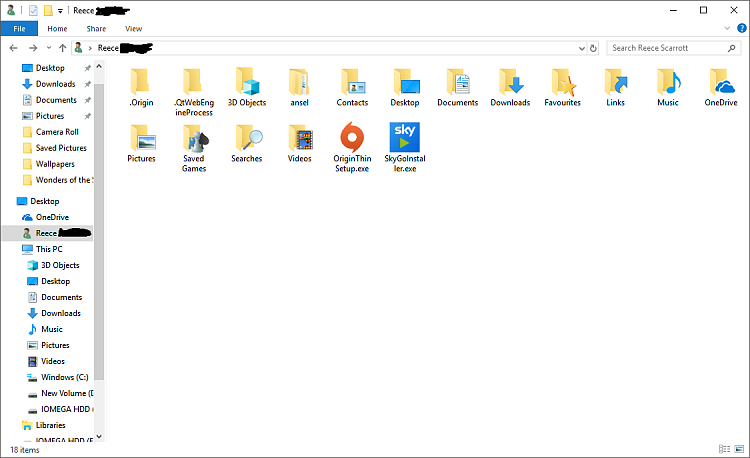Open Wallpapers in navigation pane
This screenshot has width=750, height=458.
click(x=55, y=164)
